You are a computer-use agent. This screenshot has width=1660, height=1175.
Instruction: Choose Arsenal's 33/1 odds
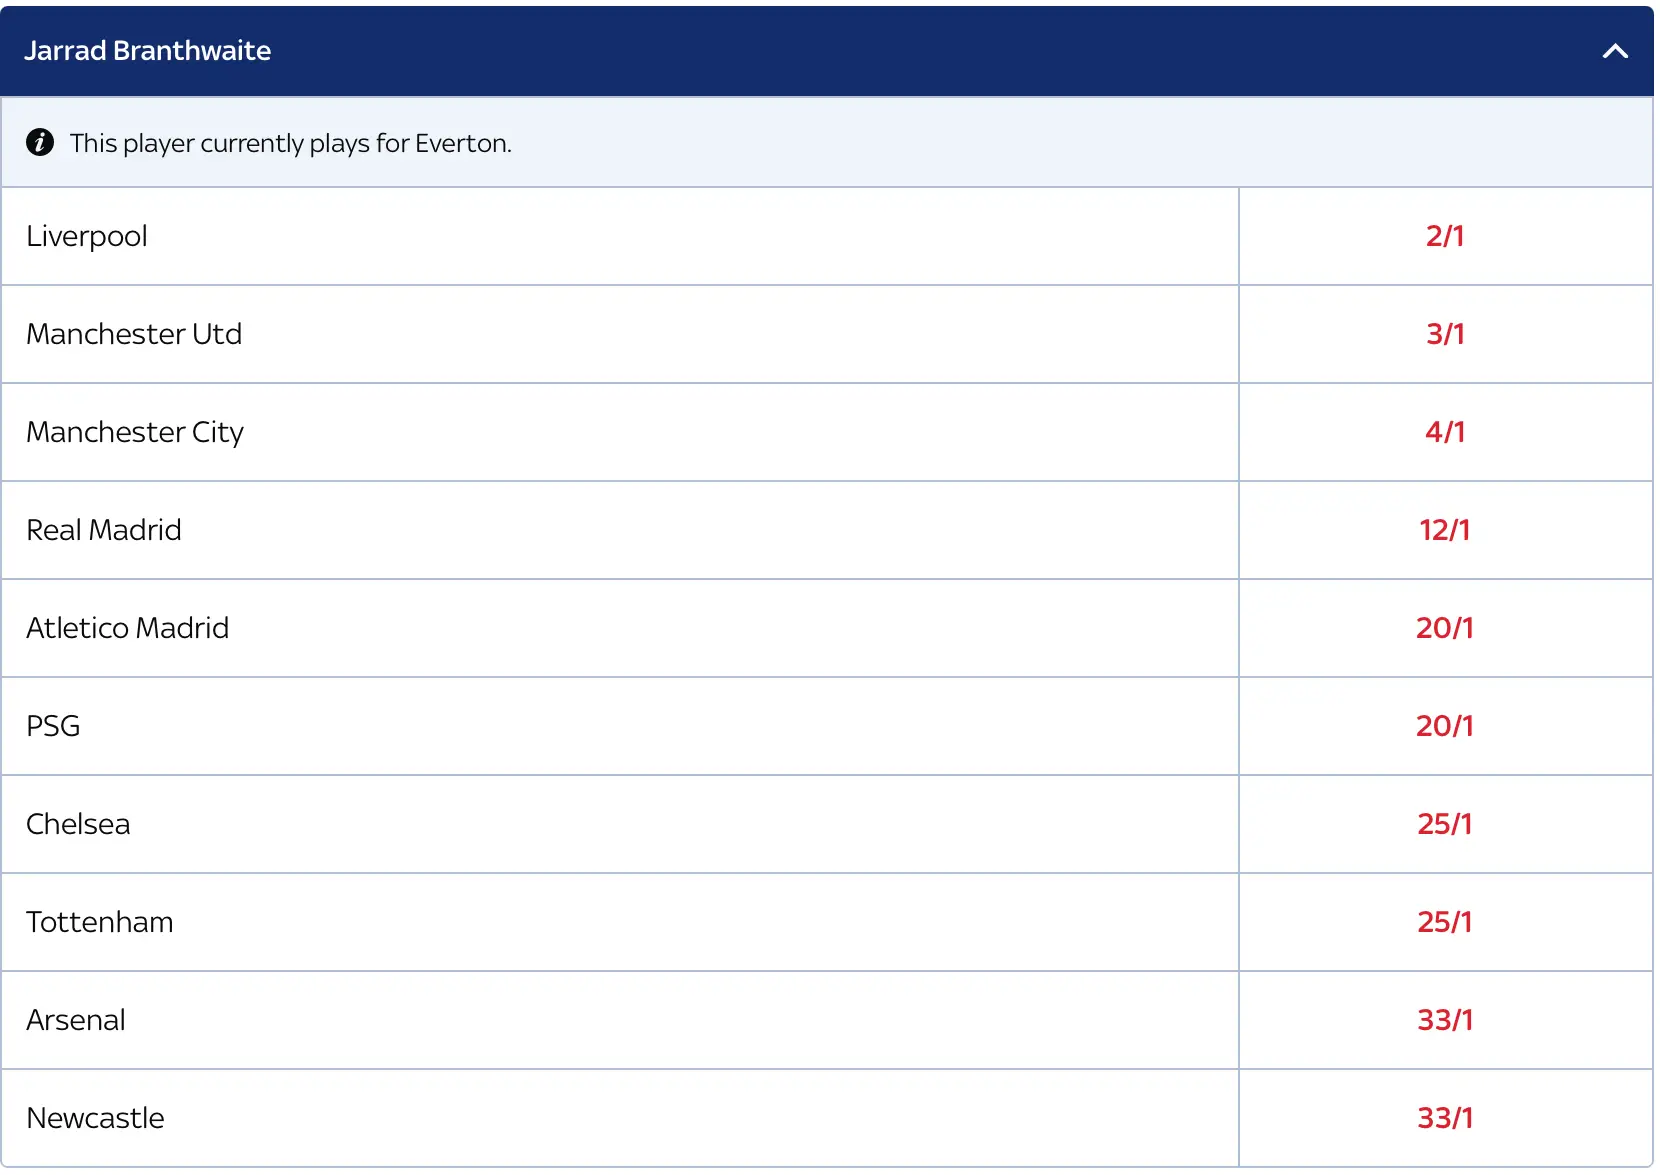[1444, 1020]
